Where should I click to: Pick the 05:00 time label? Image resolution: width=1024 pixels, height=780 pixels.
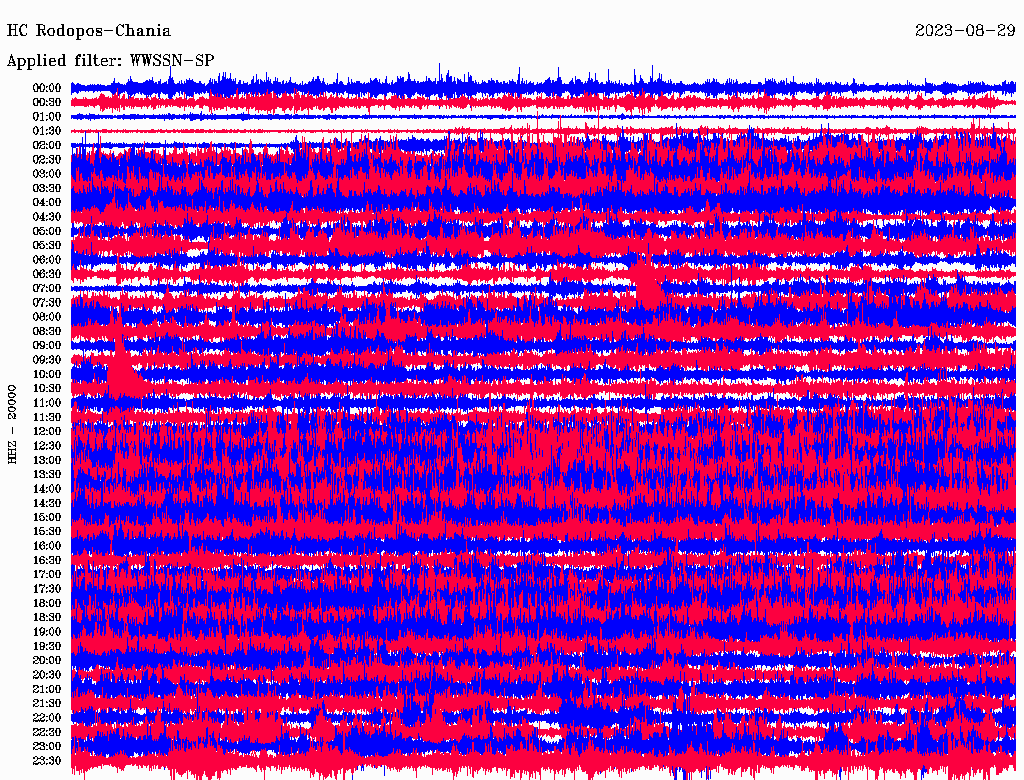point(47,231)
